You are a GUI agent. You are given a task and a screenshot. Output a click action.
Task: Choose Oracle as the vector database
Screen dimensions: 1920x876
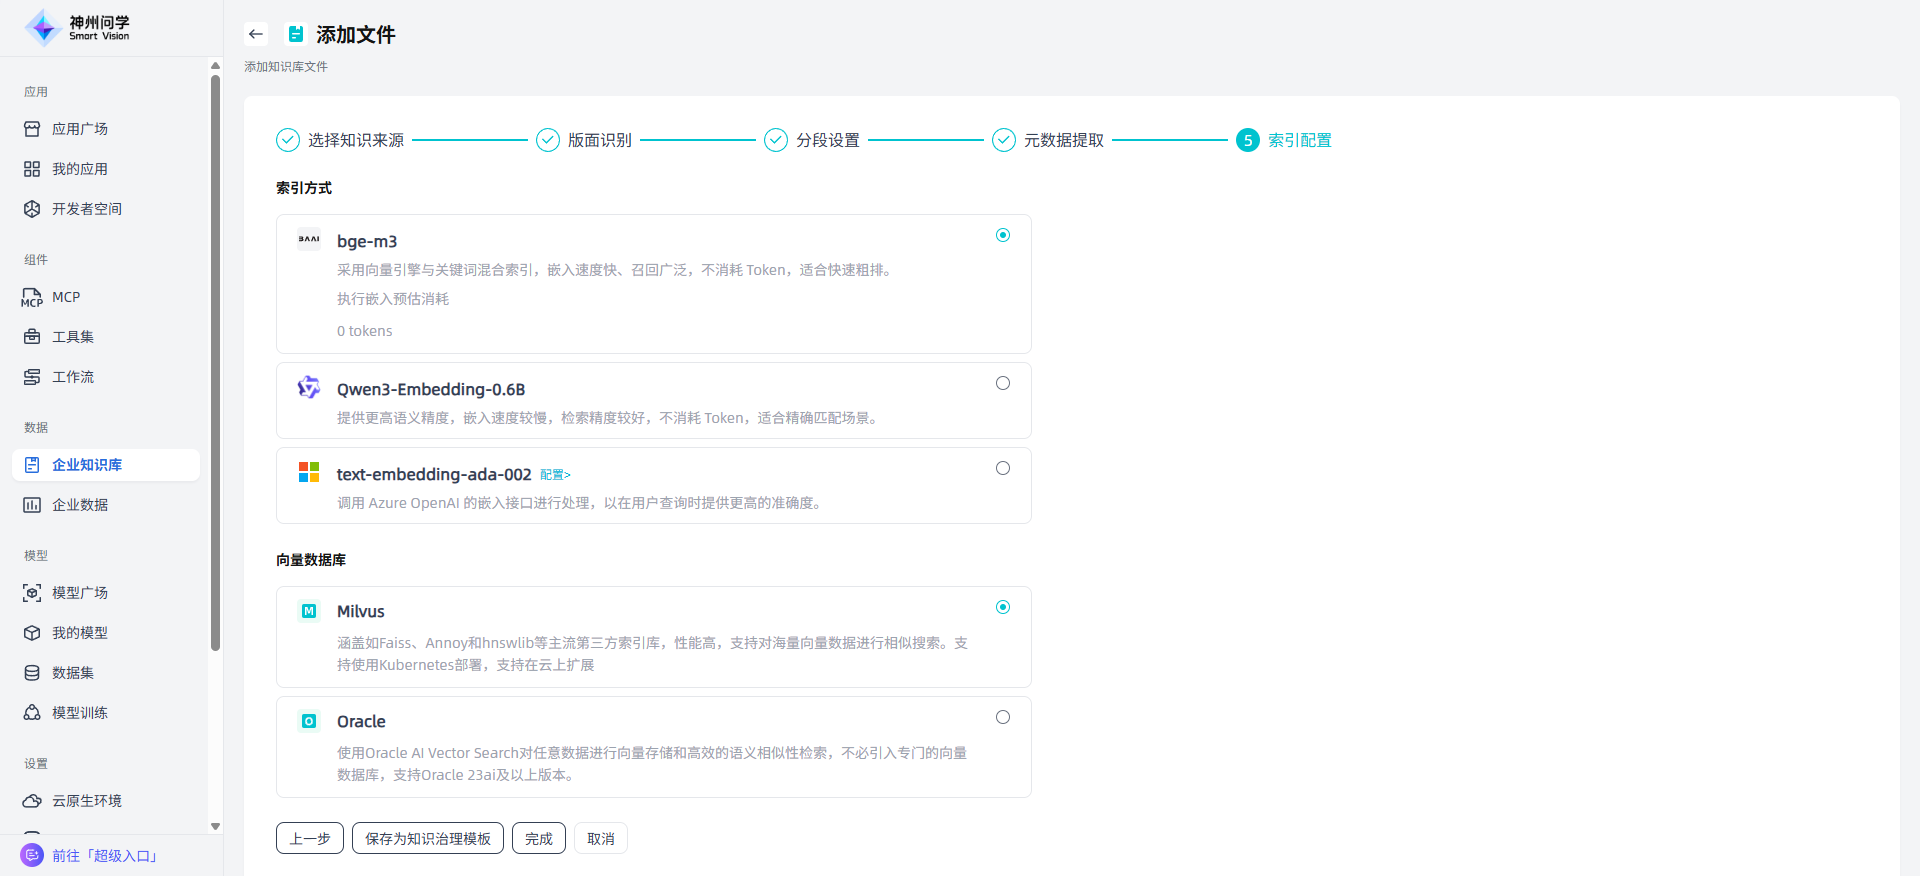point(1002,717)
